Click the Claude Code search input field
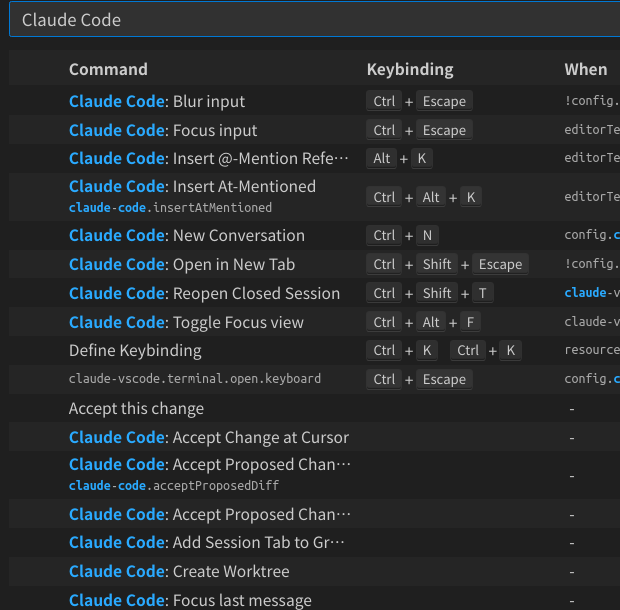The width and height of the screenshot is (620, 610). tap(315, 20)
